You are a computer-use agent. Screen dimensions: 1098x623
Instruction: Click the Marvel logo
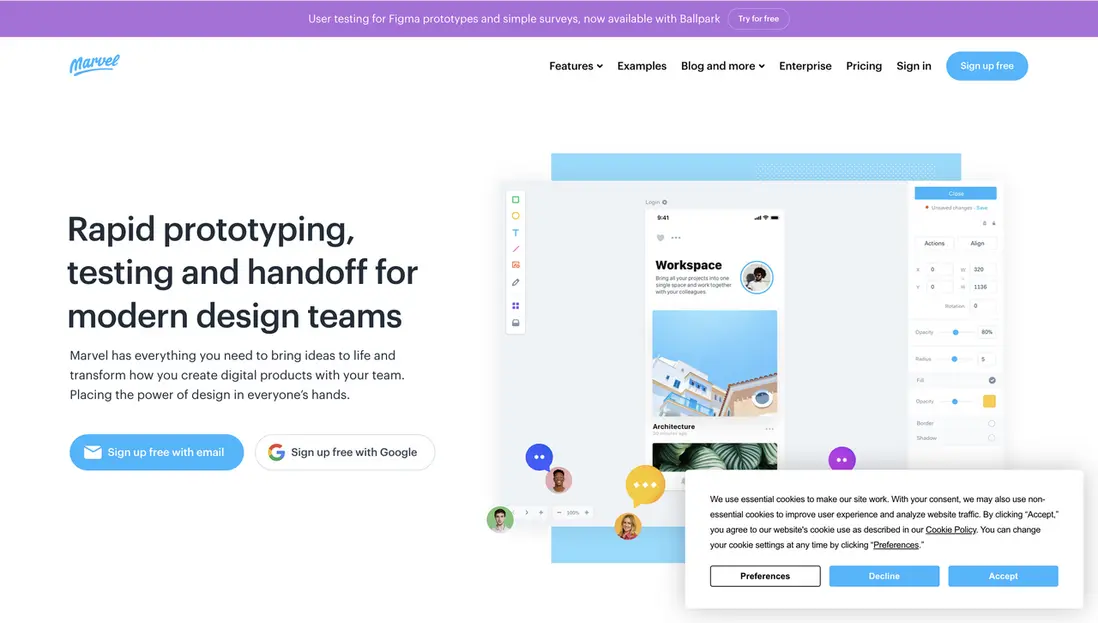[x=95, y=64]
